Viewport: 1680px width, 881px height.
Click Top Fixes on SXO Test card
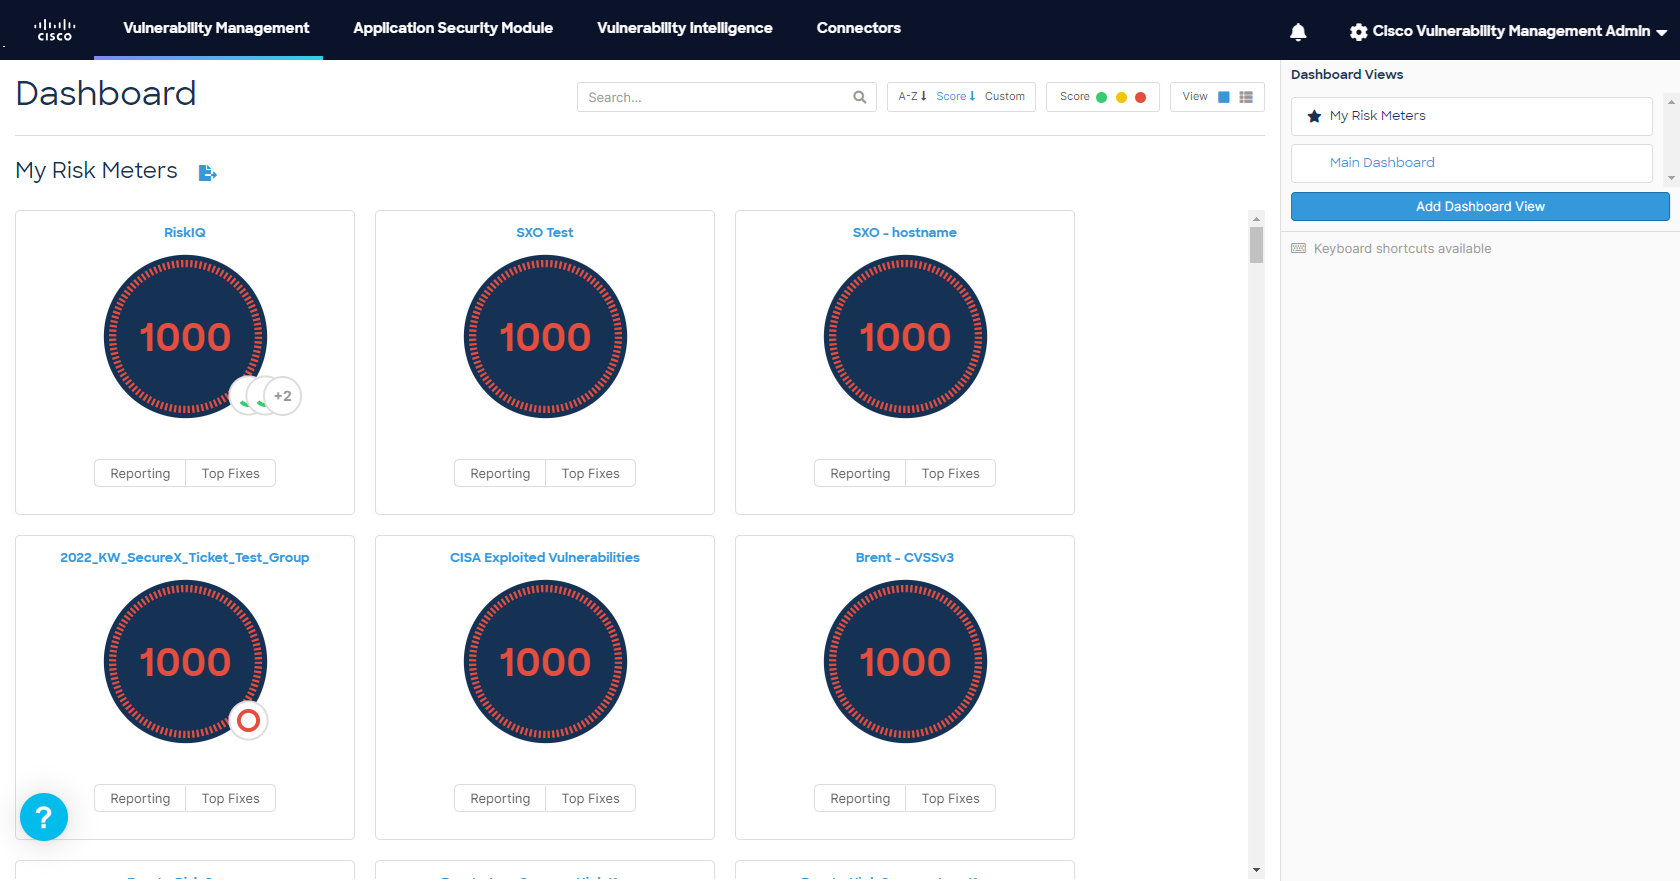[591, 473]
